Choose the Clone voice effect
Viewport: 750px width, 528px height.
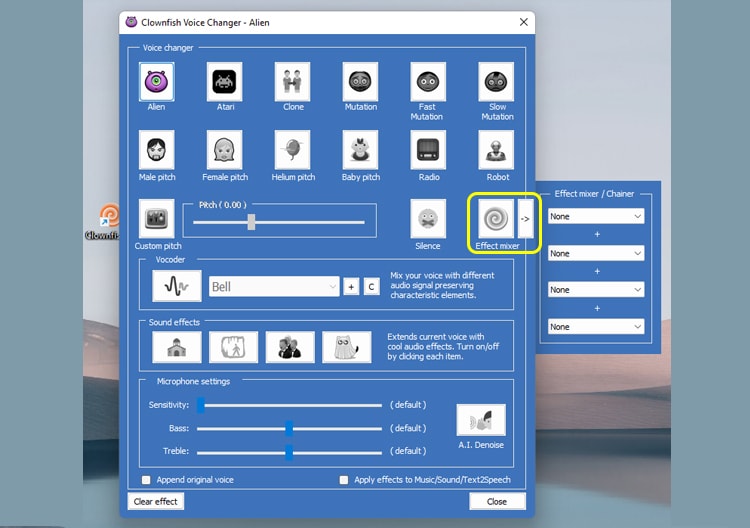pyautogui.click(x=292, y=82)
